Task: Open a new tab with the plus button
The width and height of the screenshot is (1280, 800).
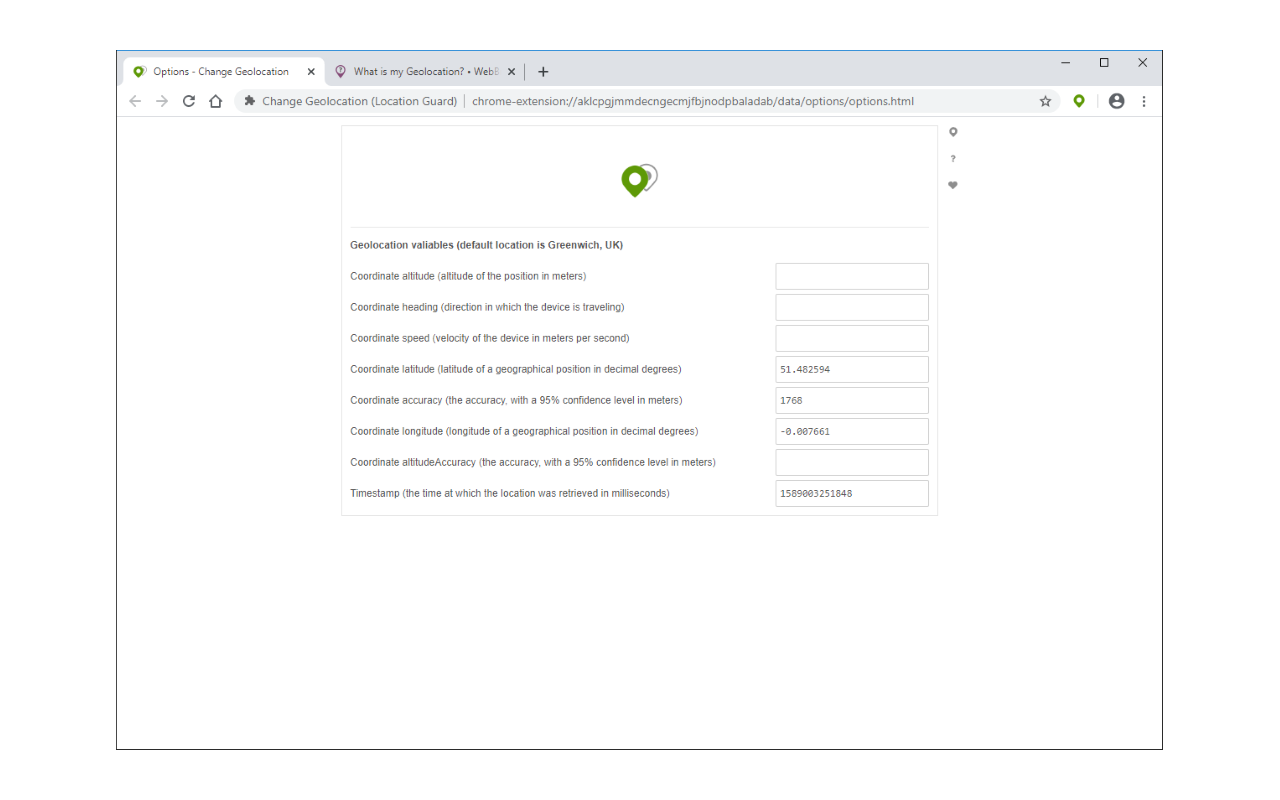Action: click(x=543, y=71)
